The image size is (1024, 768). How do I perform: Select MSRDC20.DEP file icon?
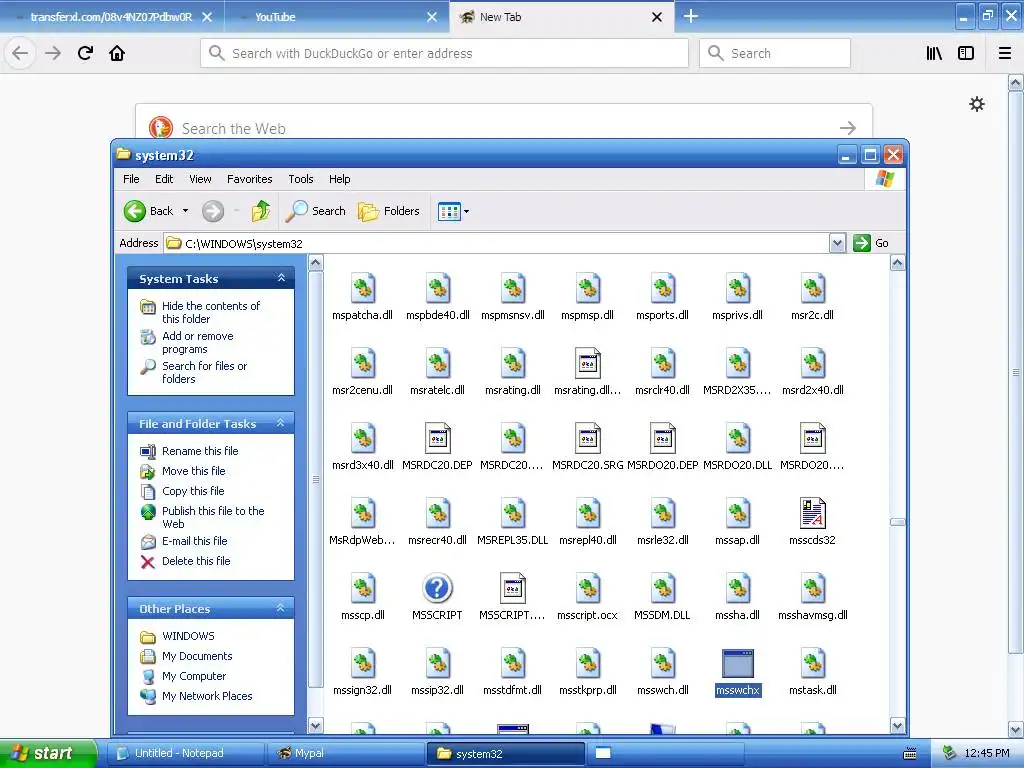(x=438, y=438)
